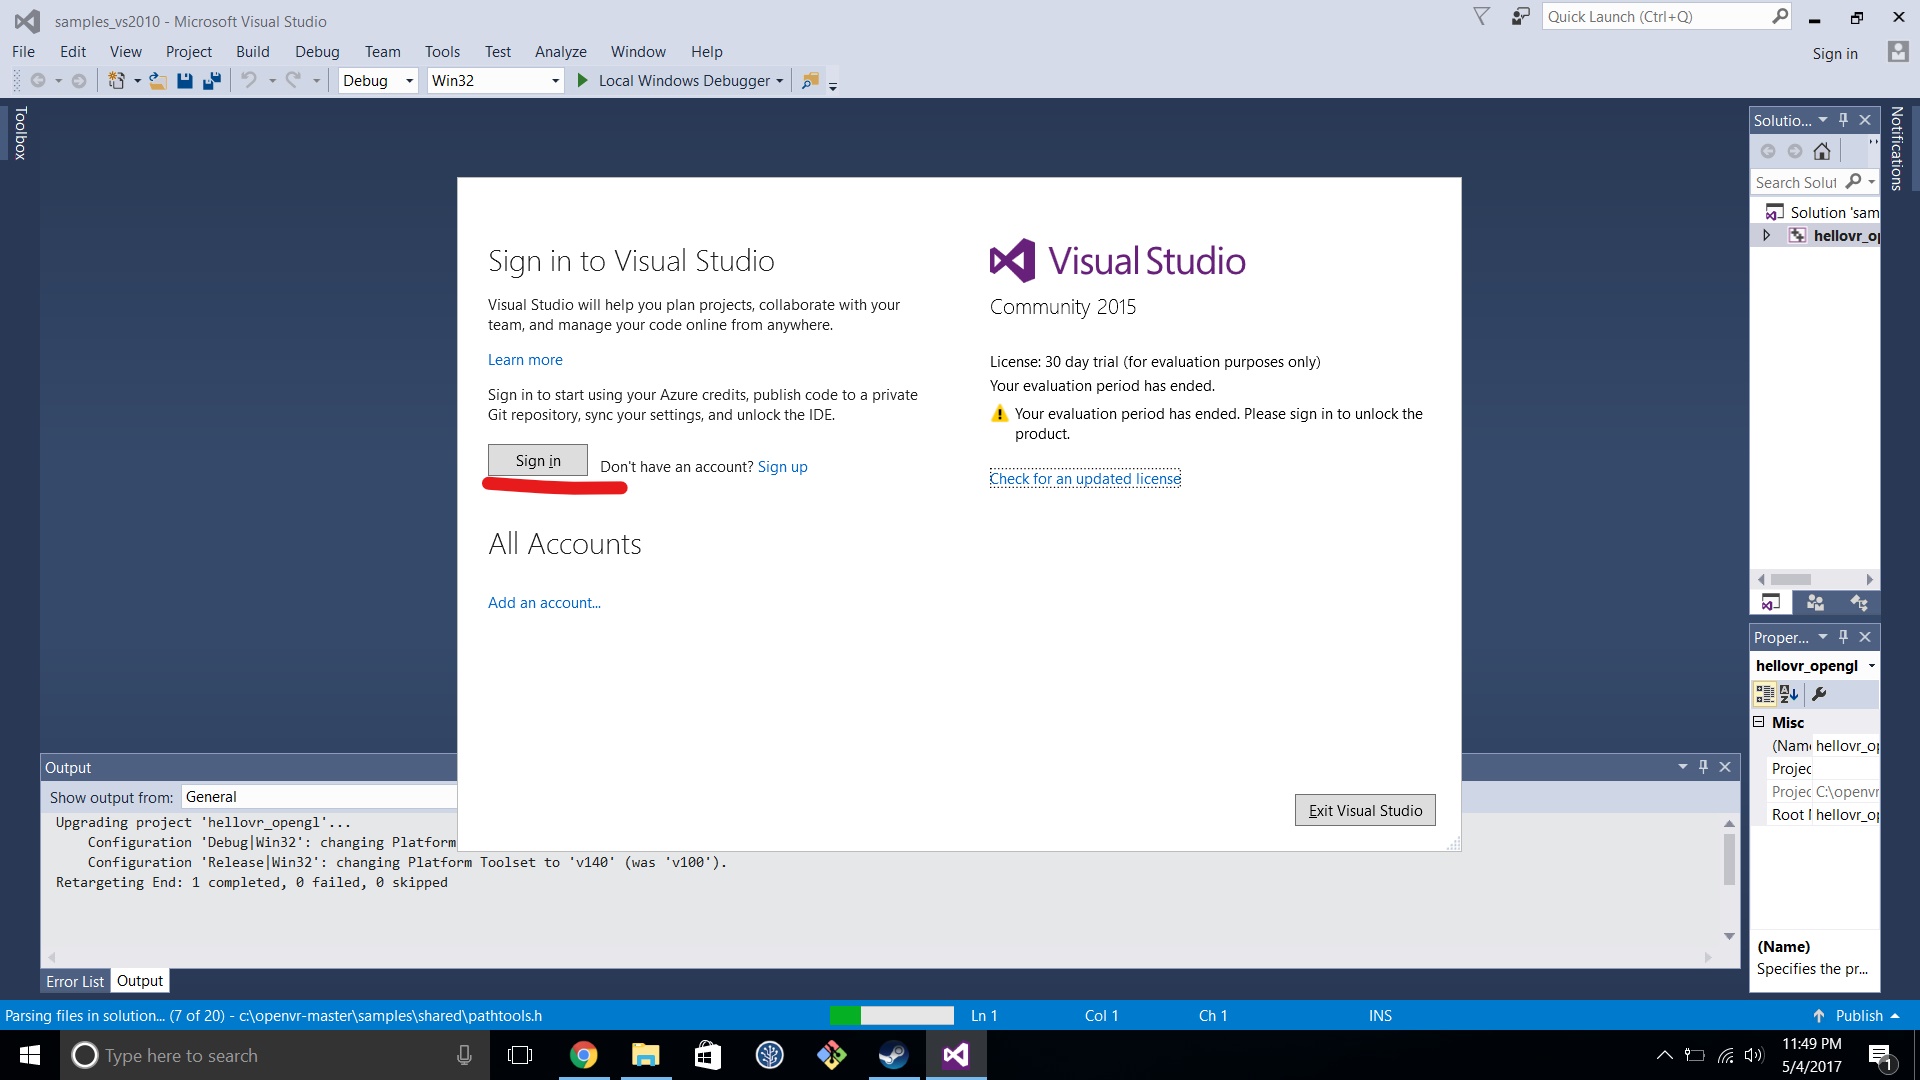Open the Debug configuration dropdown
Image resolution: width=1920 pixels, height=1080 pixels.
tap(409, 81)
